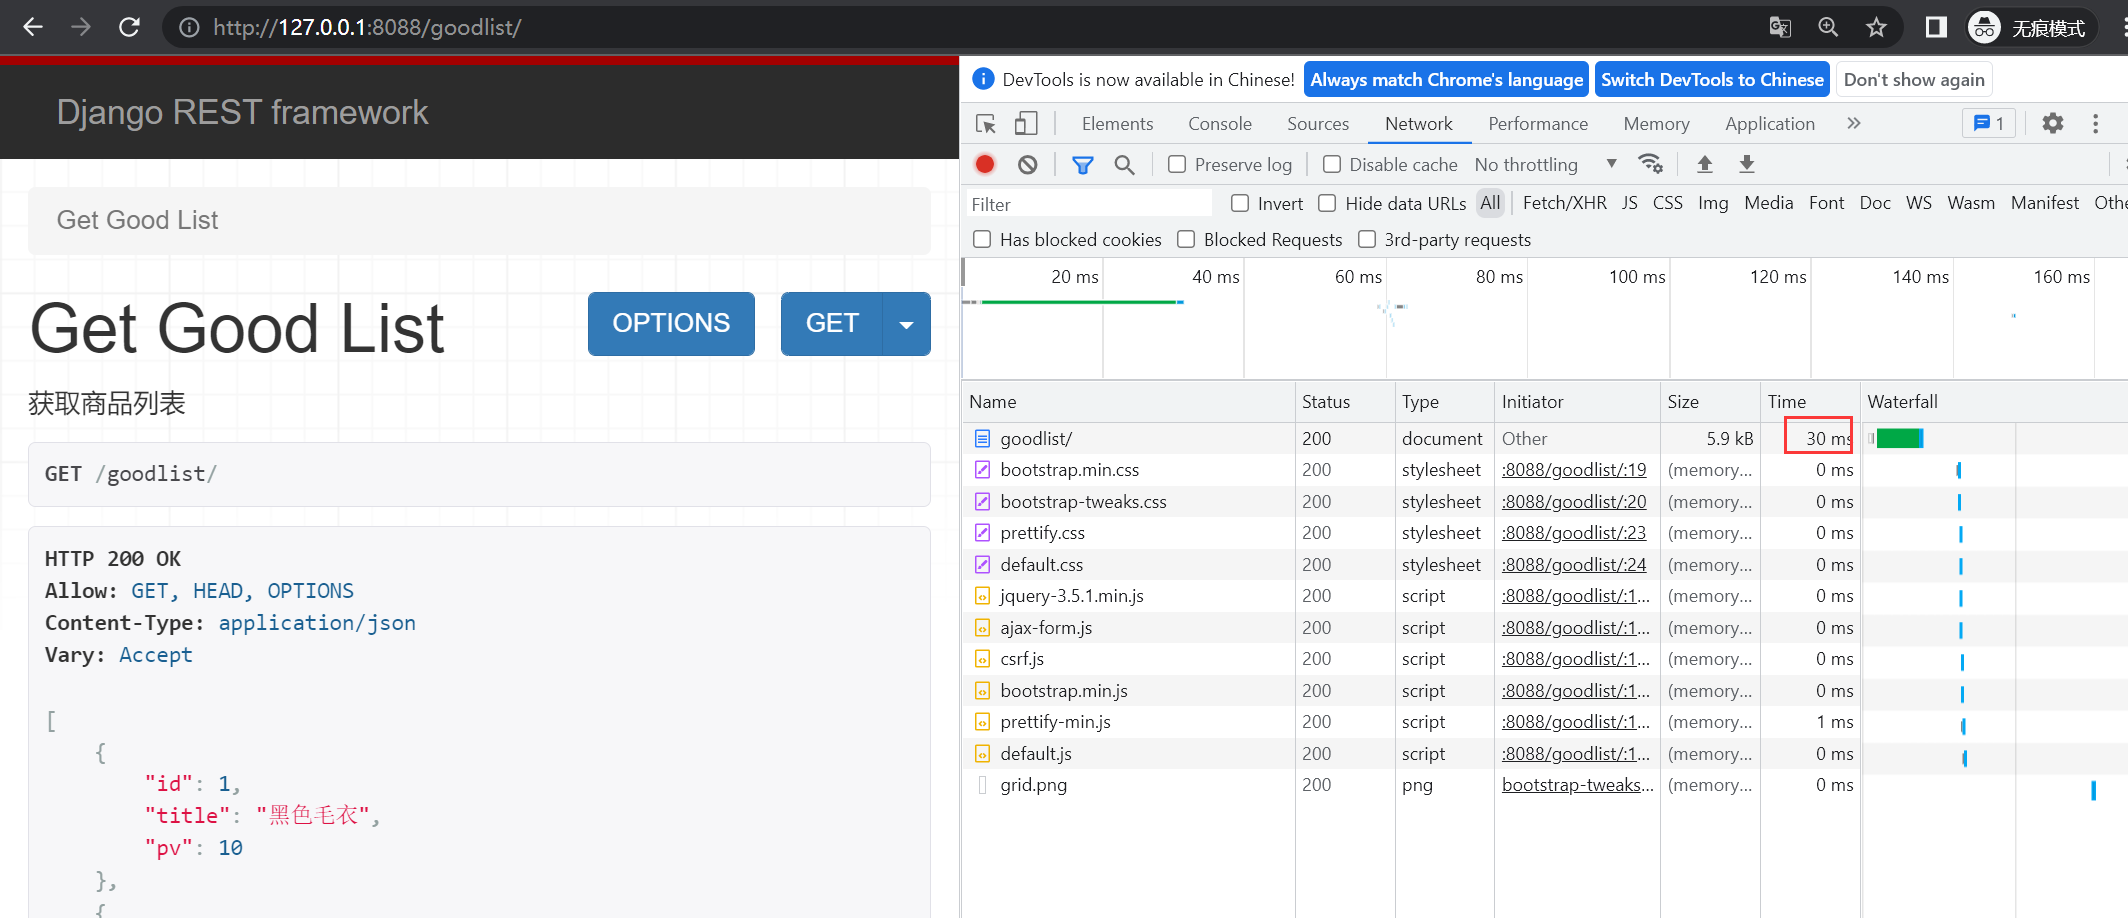Show only Img requests

[1713, 203]
